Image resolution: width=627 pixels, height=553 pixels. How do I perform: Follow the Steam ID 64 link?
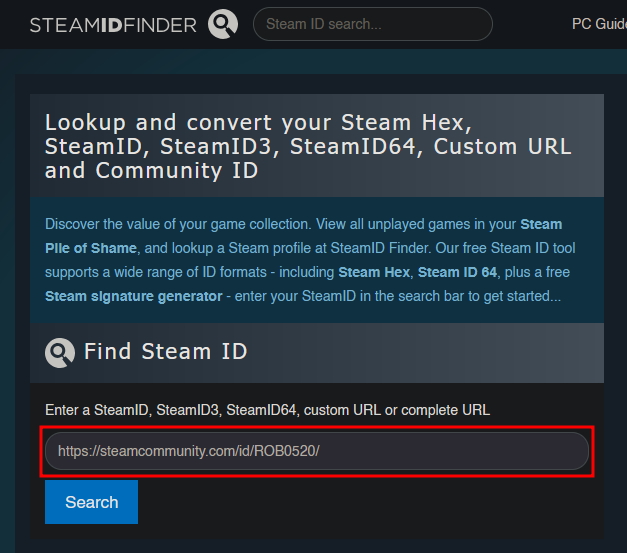457,272
